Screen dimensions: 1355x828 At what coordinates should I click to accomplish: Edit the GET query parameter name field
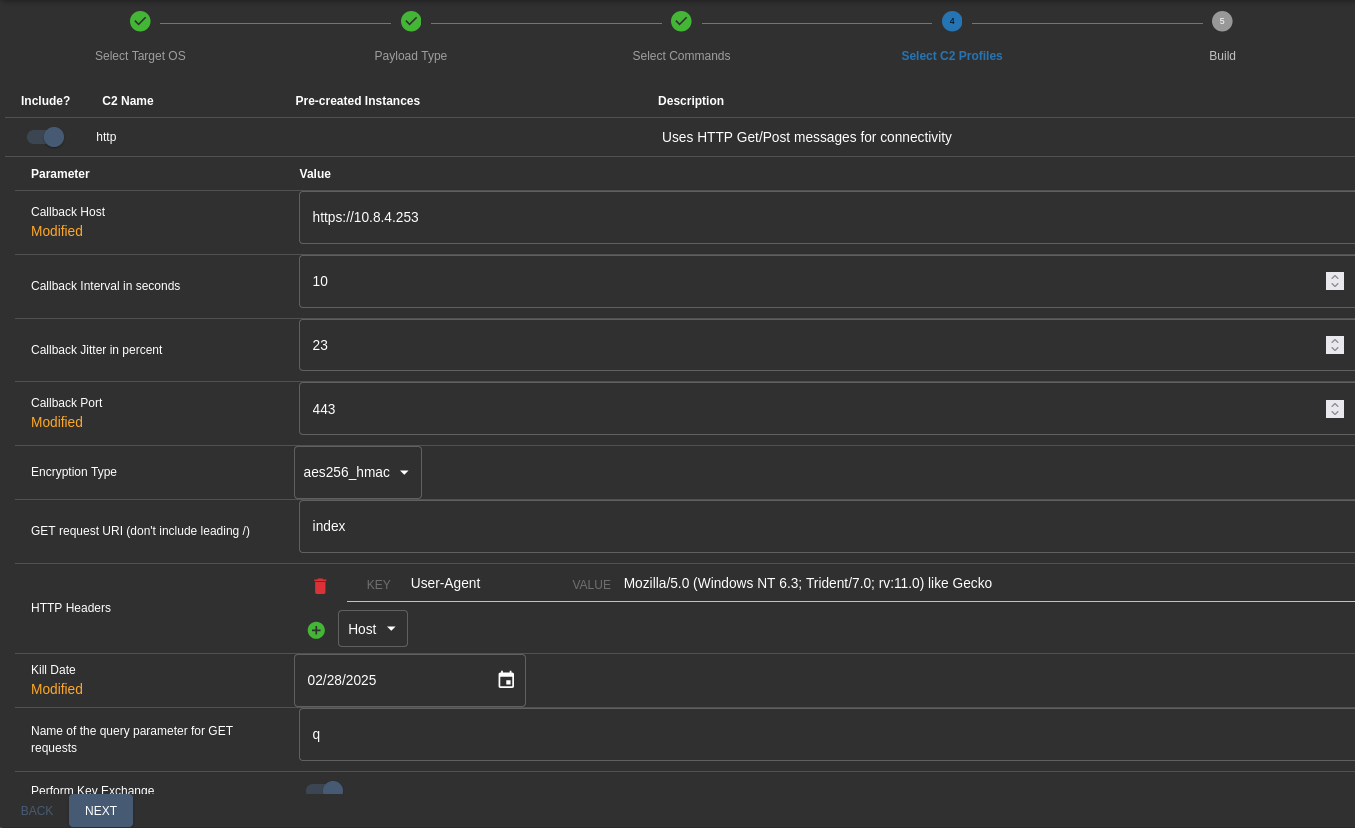827,734
